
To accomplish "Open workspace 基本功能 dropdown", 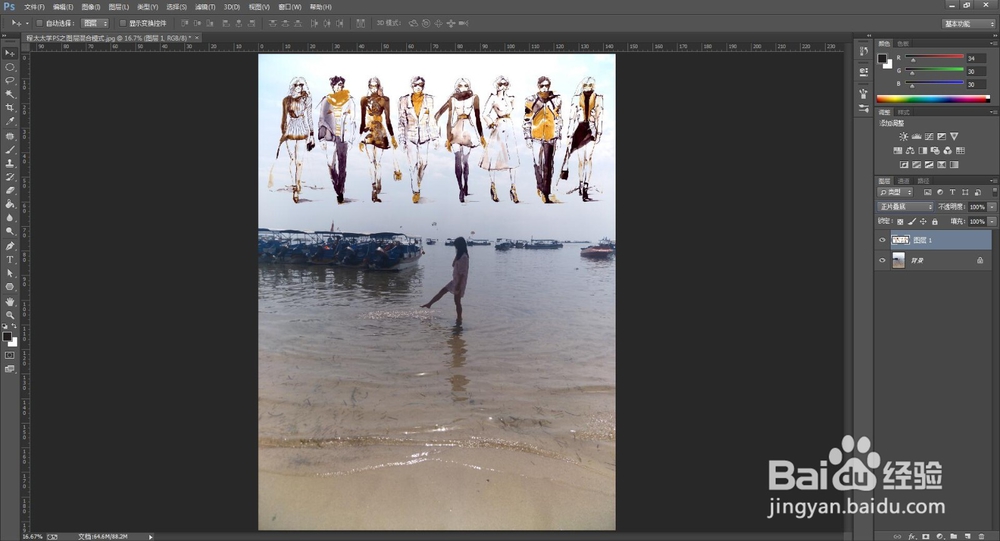I will pyautogui.click(x=968, y=24).
